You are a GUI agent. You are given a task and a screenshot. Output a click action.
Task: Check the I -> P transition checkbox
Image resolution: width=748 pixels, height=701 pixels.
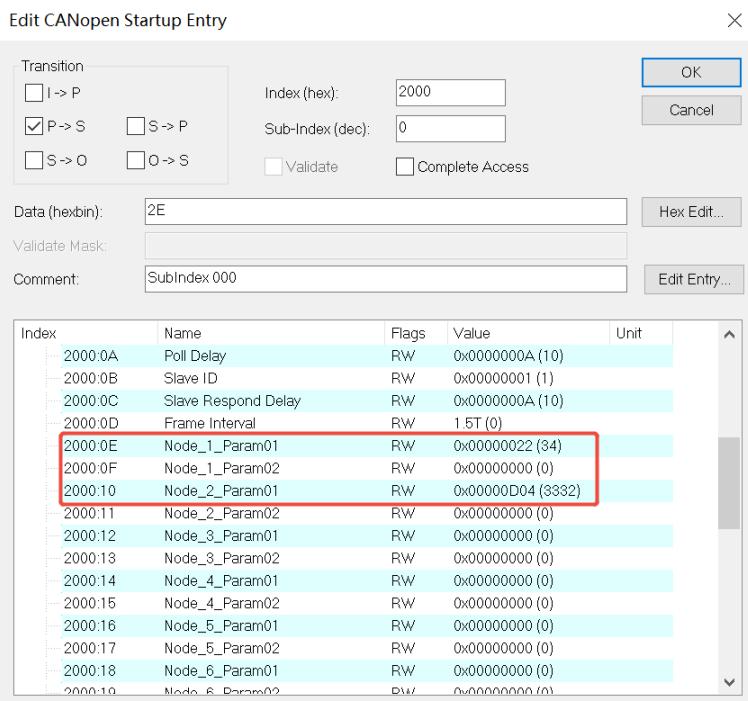[34, 93]
